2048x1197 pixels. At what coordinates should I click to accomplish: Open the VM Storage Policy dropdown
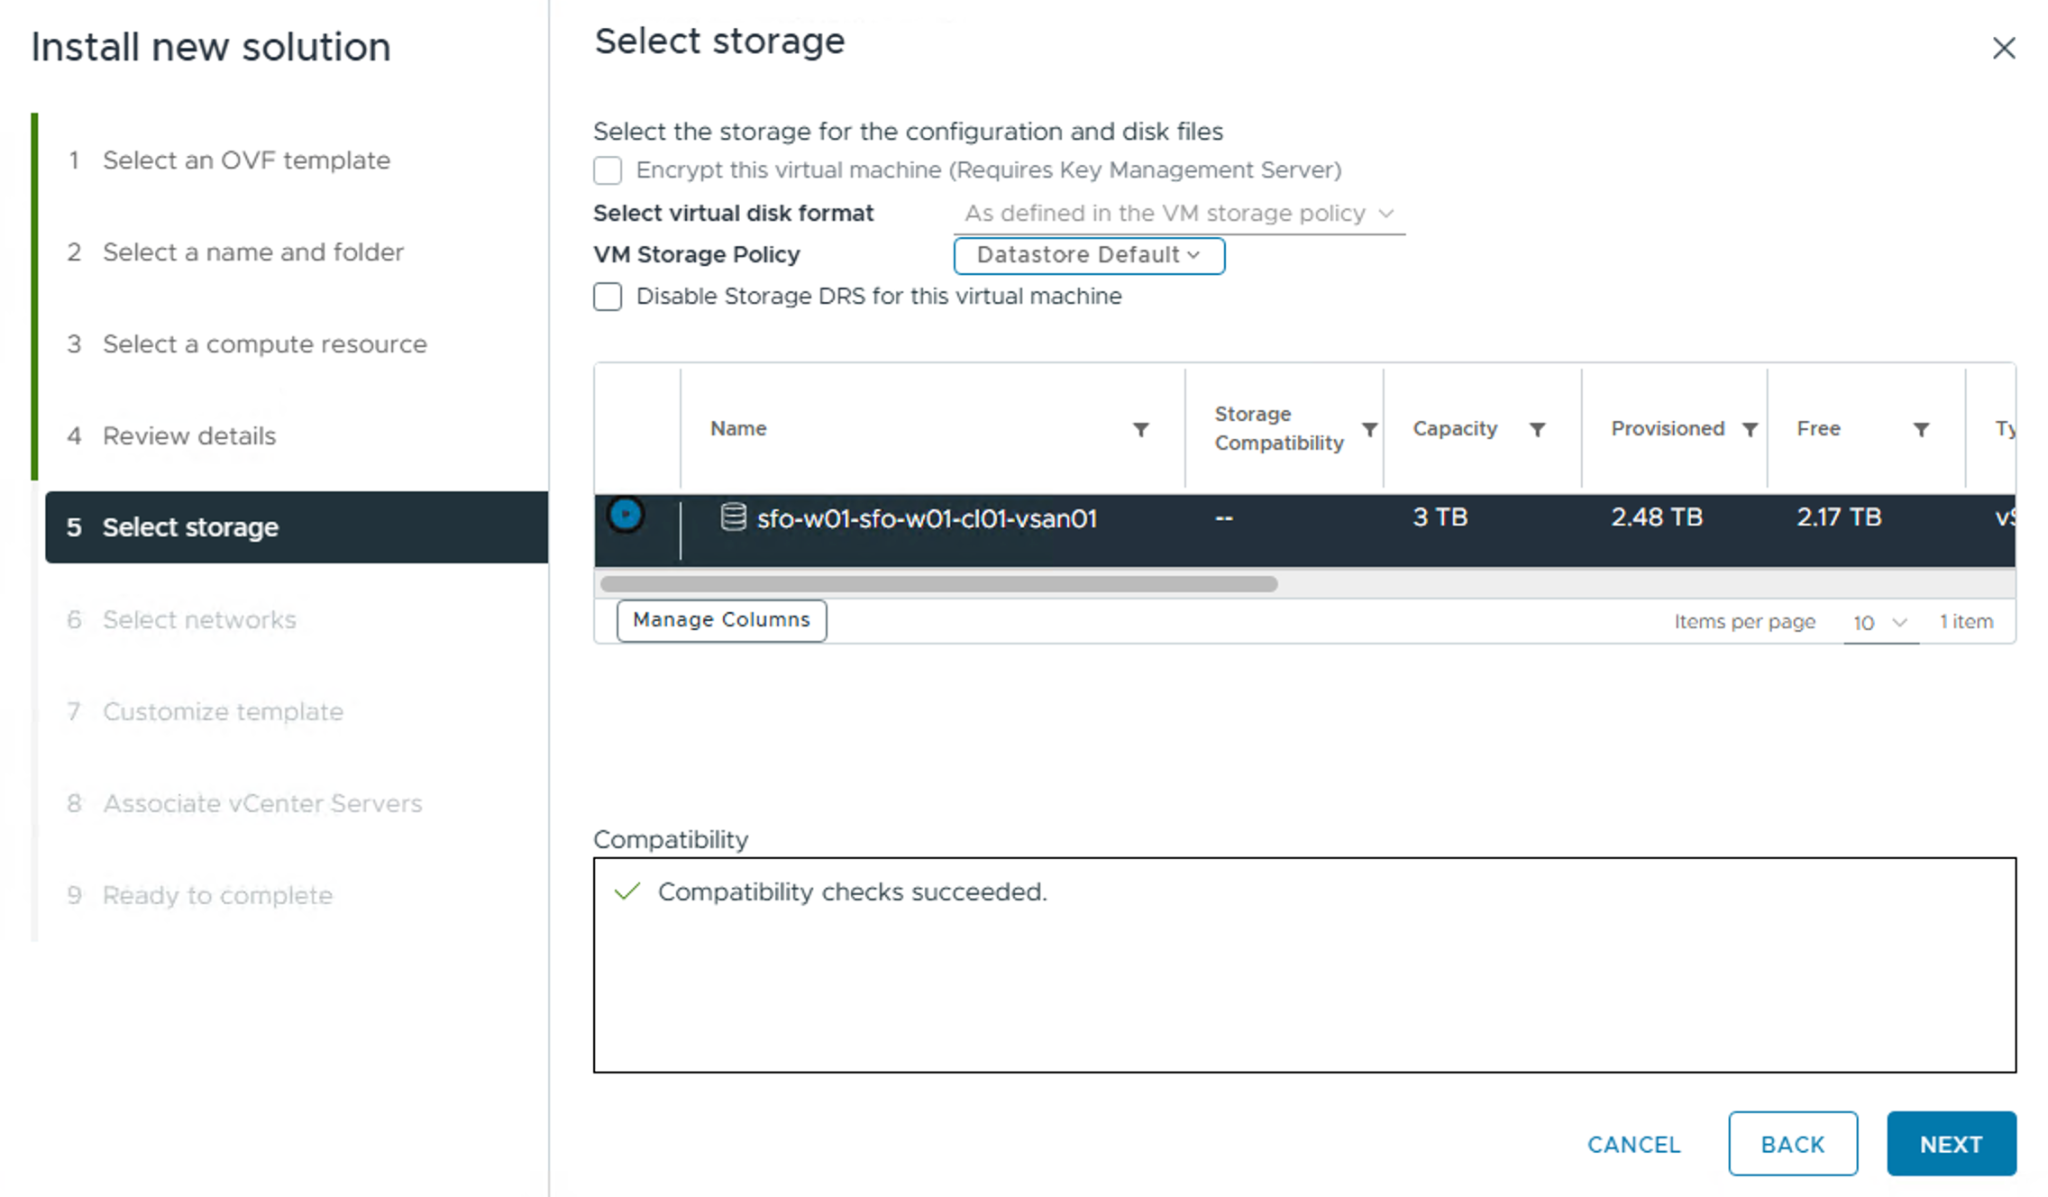pyautogui.click(x=1088, y=255)
